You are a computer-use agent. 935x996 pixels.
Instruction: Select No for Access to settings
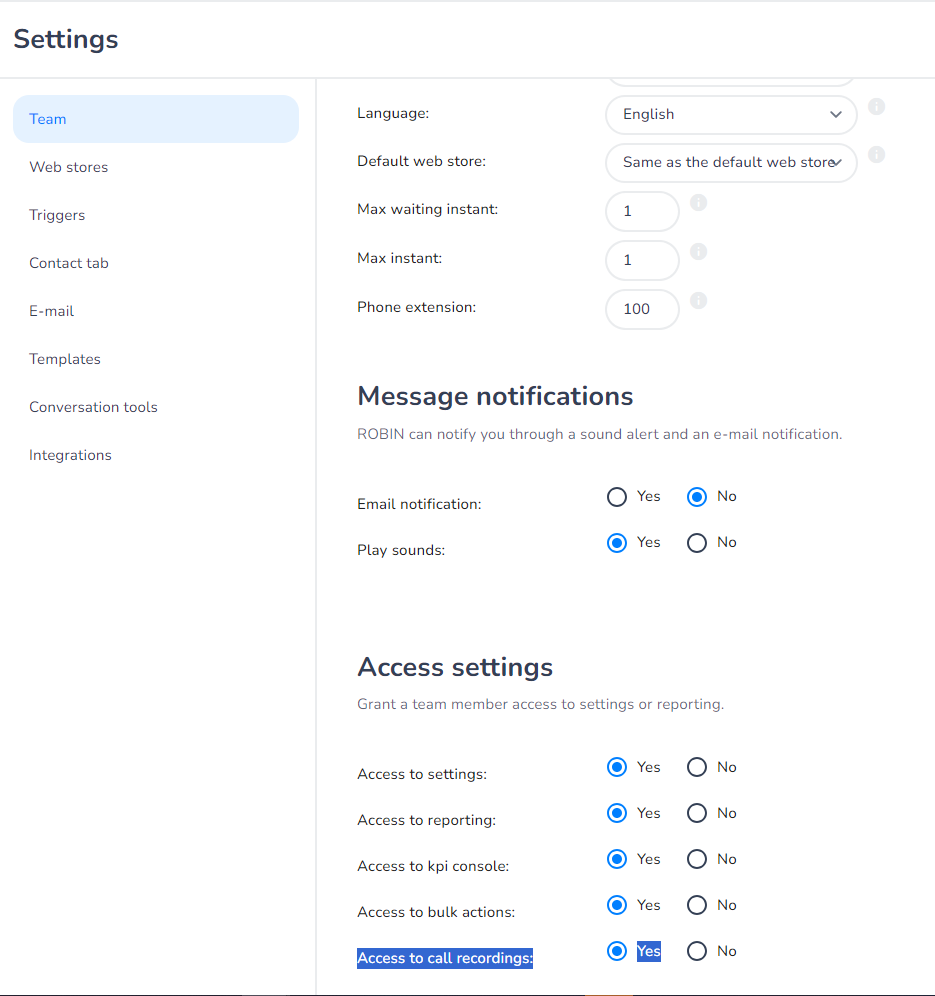tap(697, 768)
